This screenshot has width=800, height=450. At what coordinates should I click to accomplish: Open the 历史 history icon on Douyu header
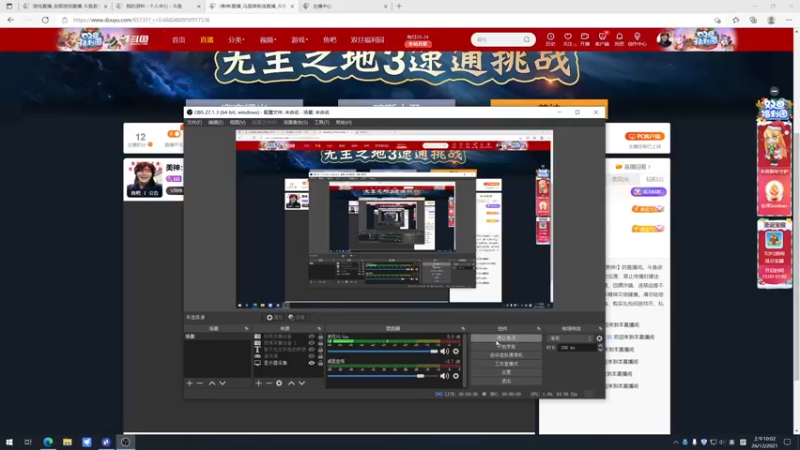551,39
